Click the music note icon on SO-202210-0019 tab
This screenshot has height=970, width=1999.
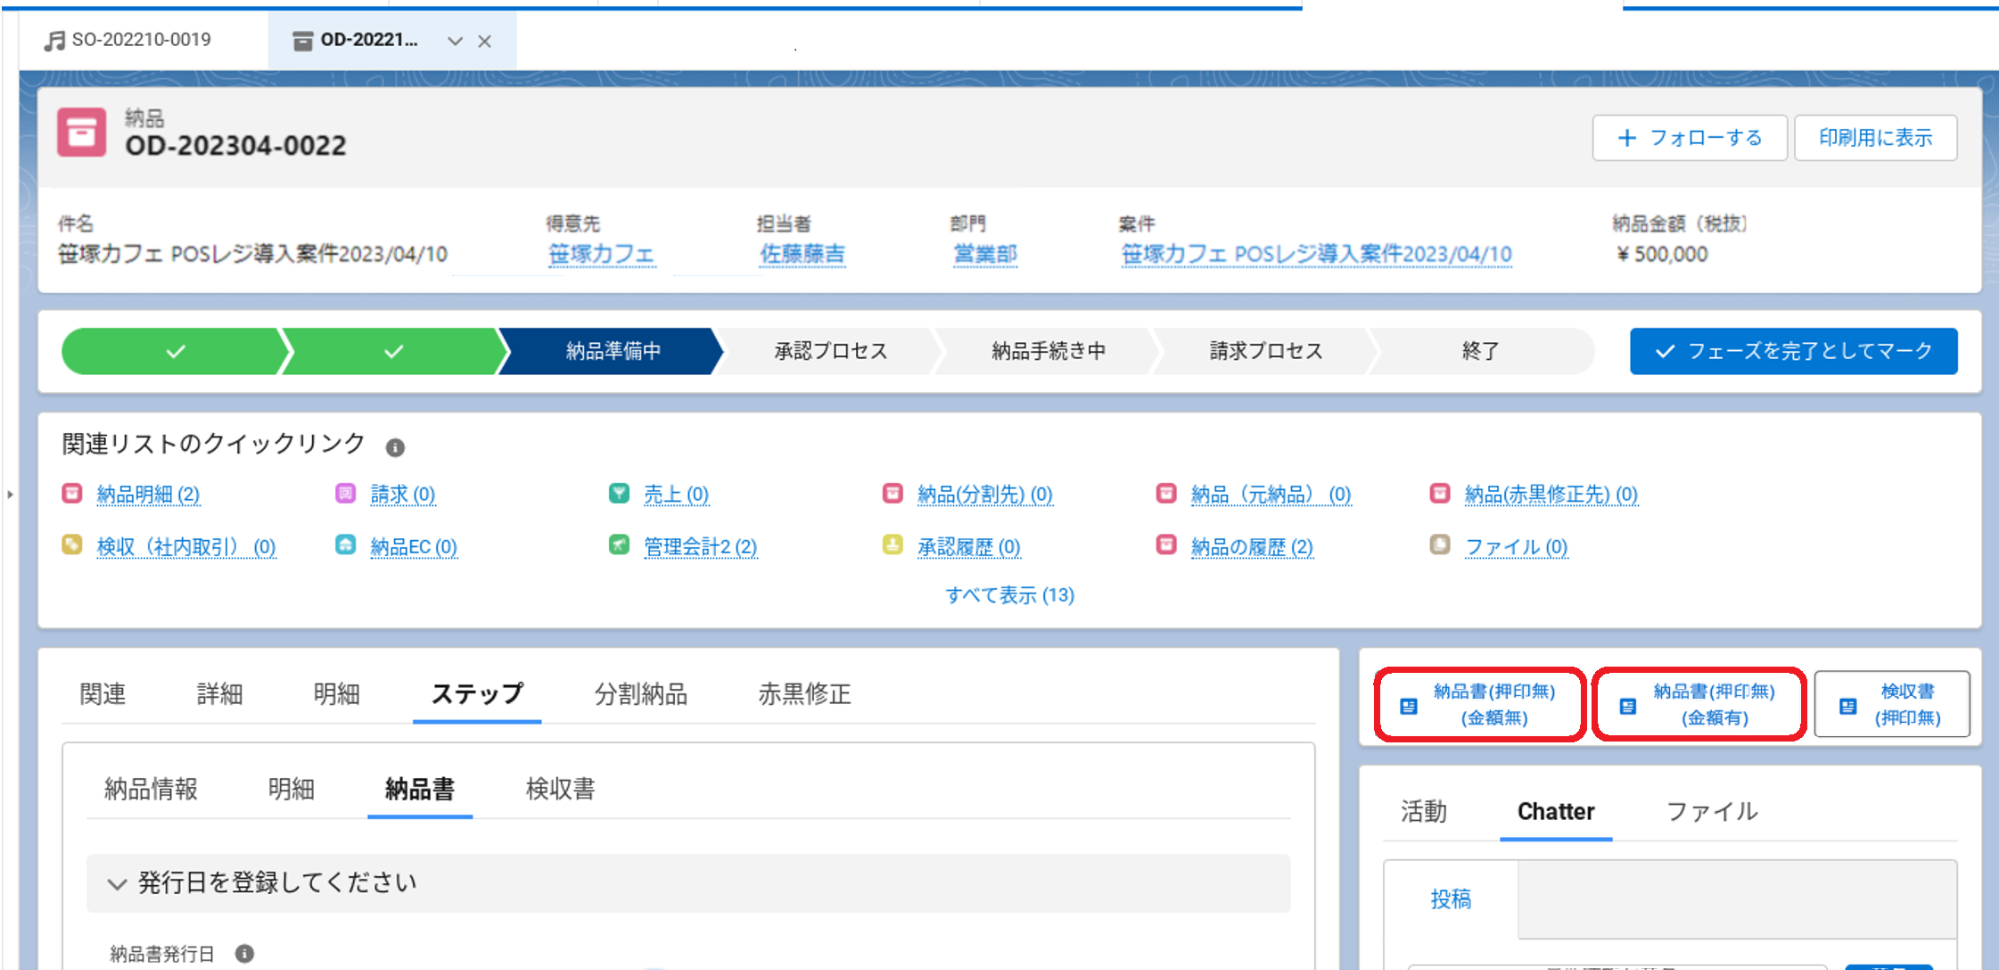tap(55, 40)
